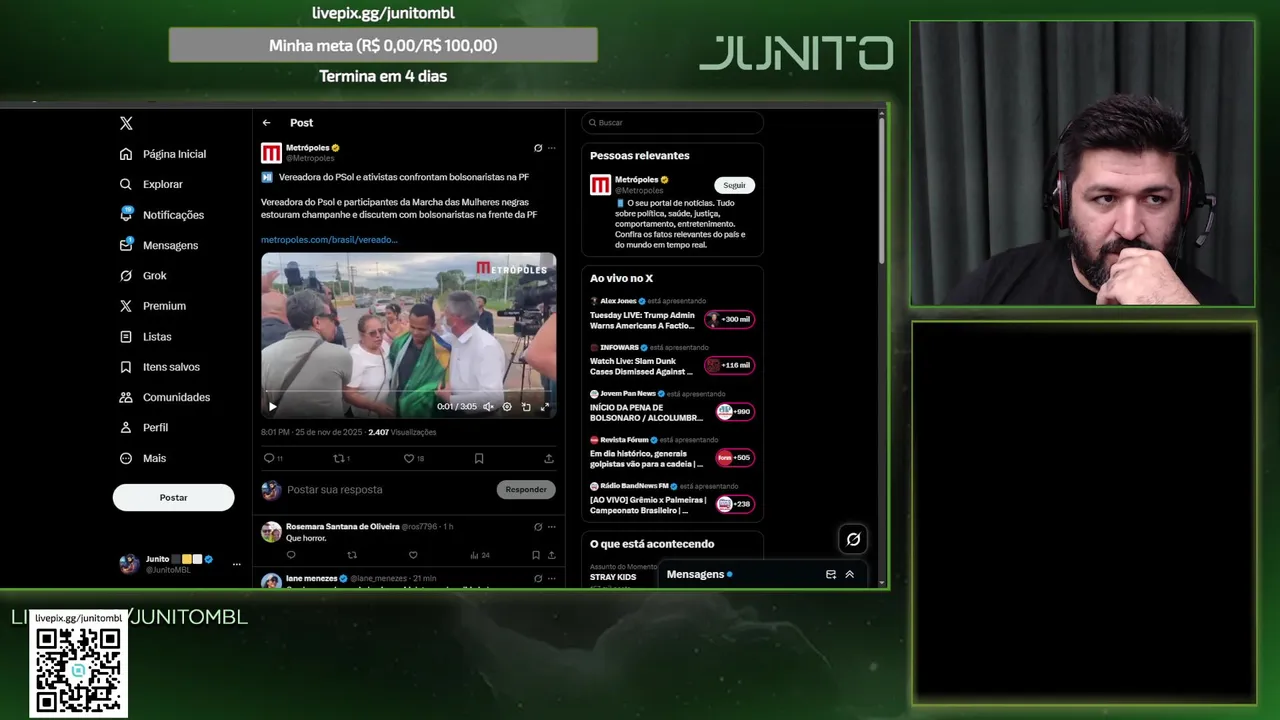The height and width of the screenshot is (720, 1280).
Task: Follow Metrópoles with Seguir button
Action: point(734,185)
